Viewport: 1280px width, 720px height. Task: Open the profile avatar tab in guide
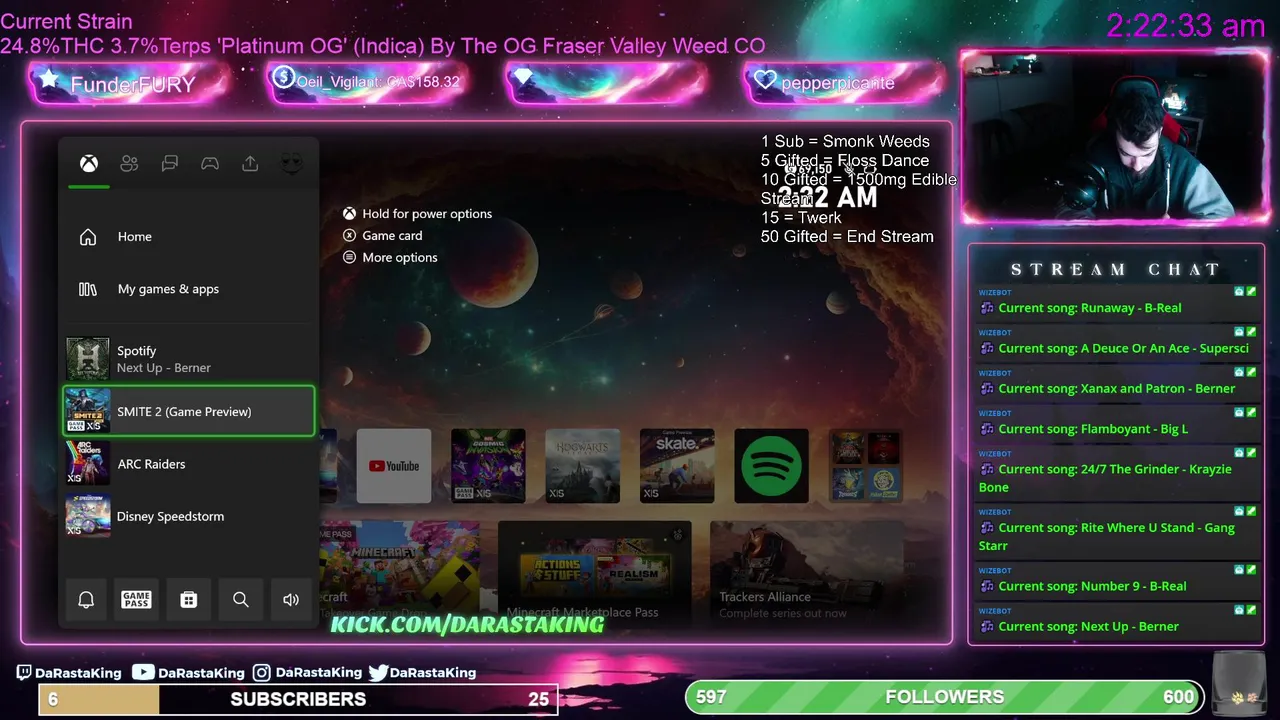291,164
